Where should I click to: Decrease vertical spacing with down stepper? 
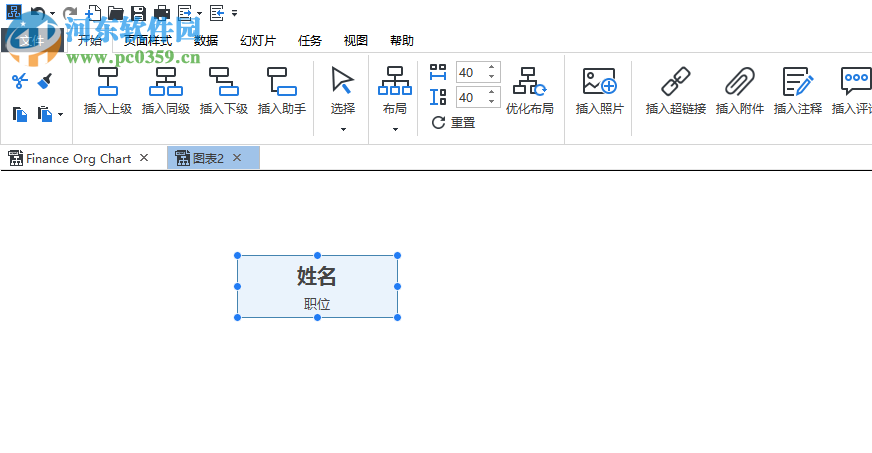492,102
